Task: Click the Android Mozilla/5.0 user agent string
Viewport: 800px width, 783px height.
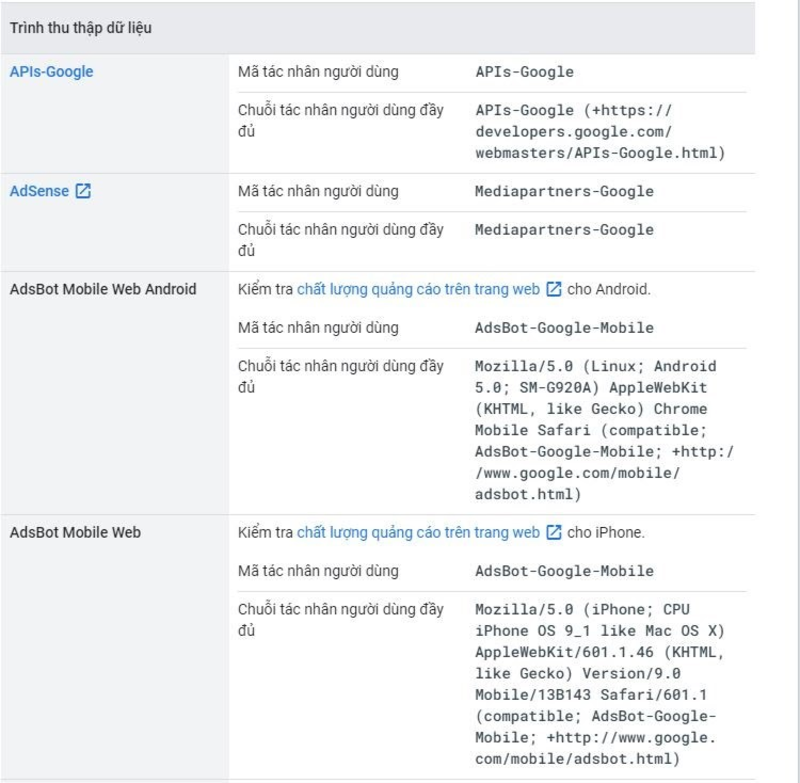Action: click(604, 430)
